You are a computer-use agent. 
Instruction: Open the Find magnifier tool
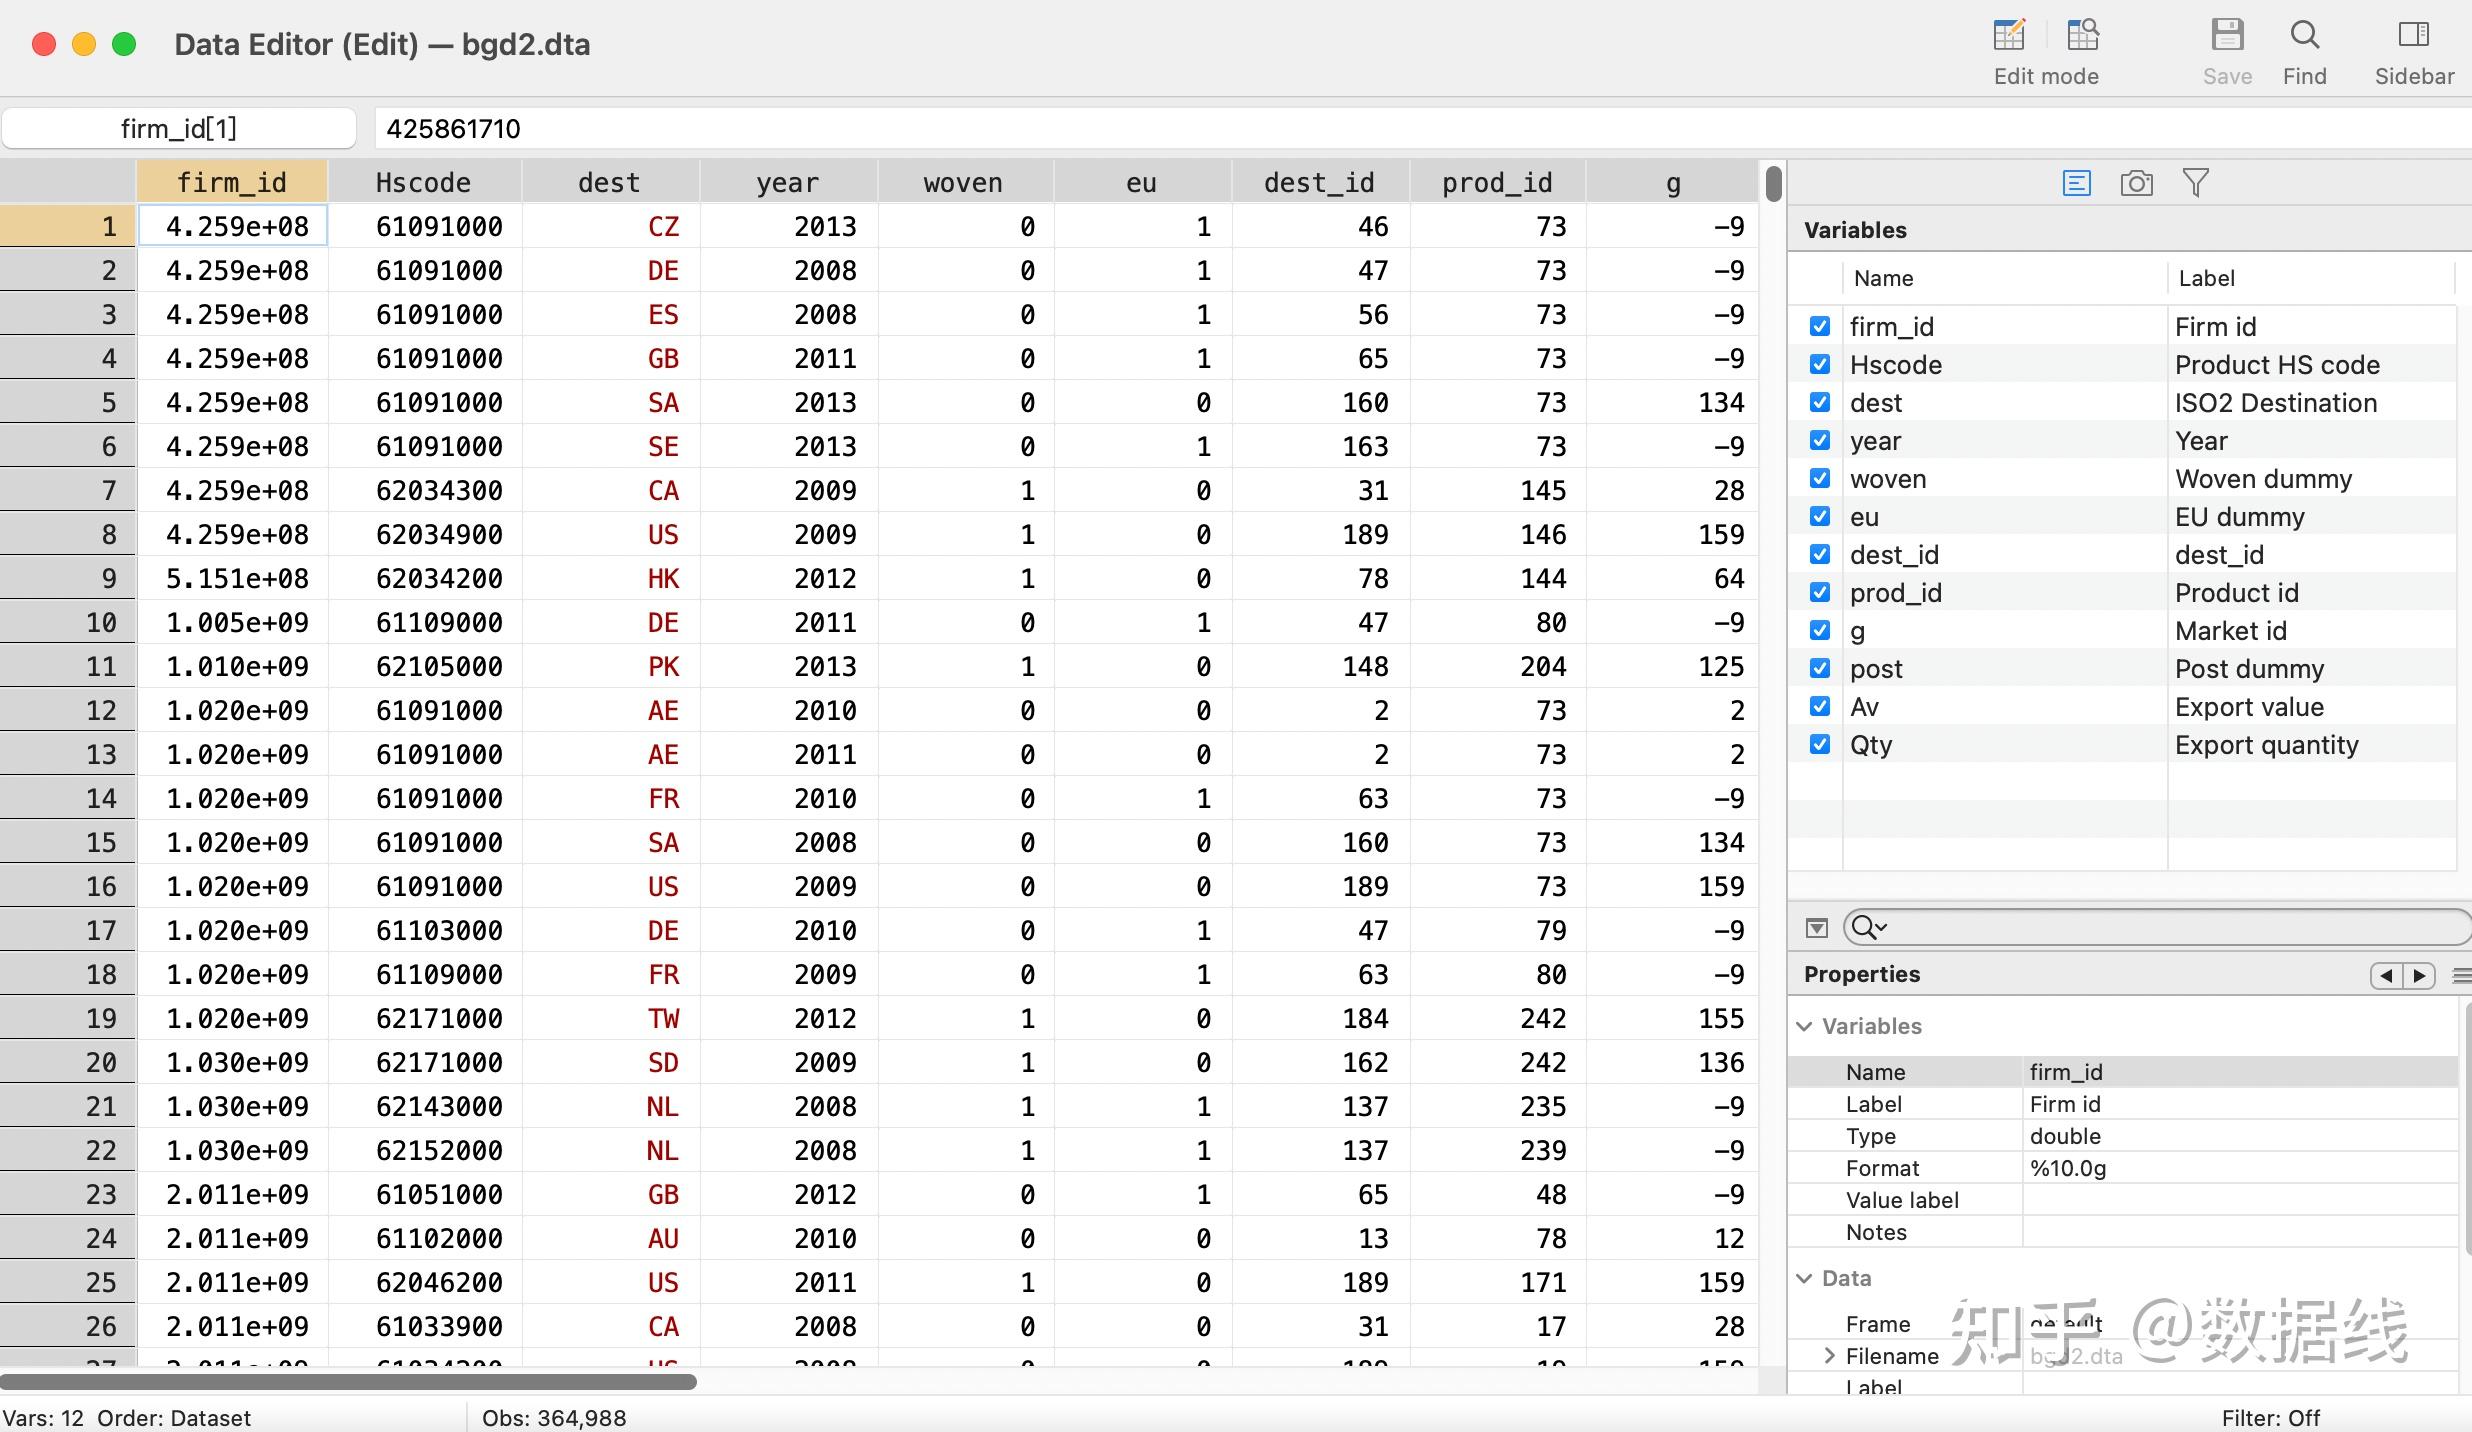pyautogui.click(x=2304, y=36)
